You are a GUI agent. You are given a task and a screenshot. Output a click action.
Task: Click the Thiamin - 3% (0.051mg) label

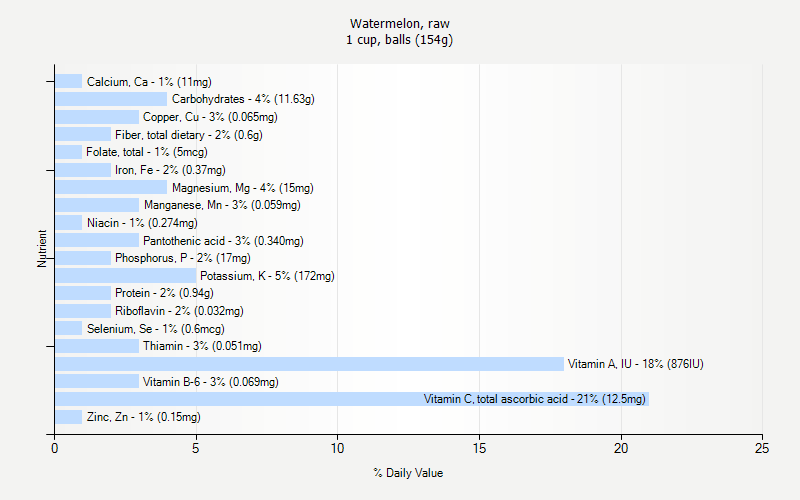pyautogui.click(x=202, y=346)
